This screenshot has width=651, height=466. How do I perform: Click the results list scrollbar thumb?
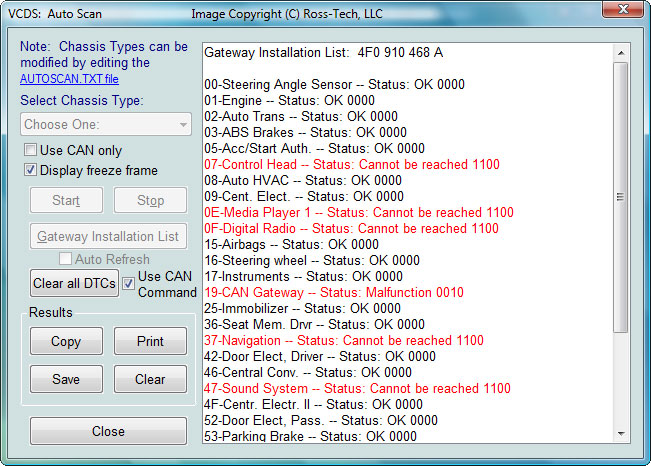coord(620,196)
